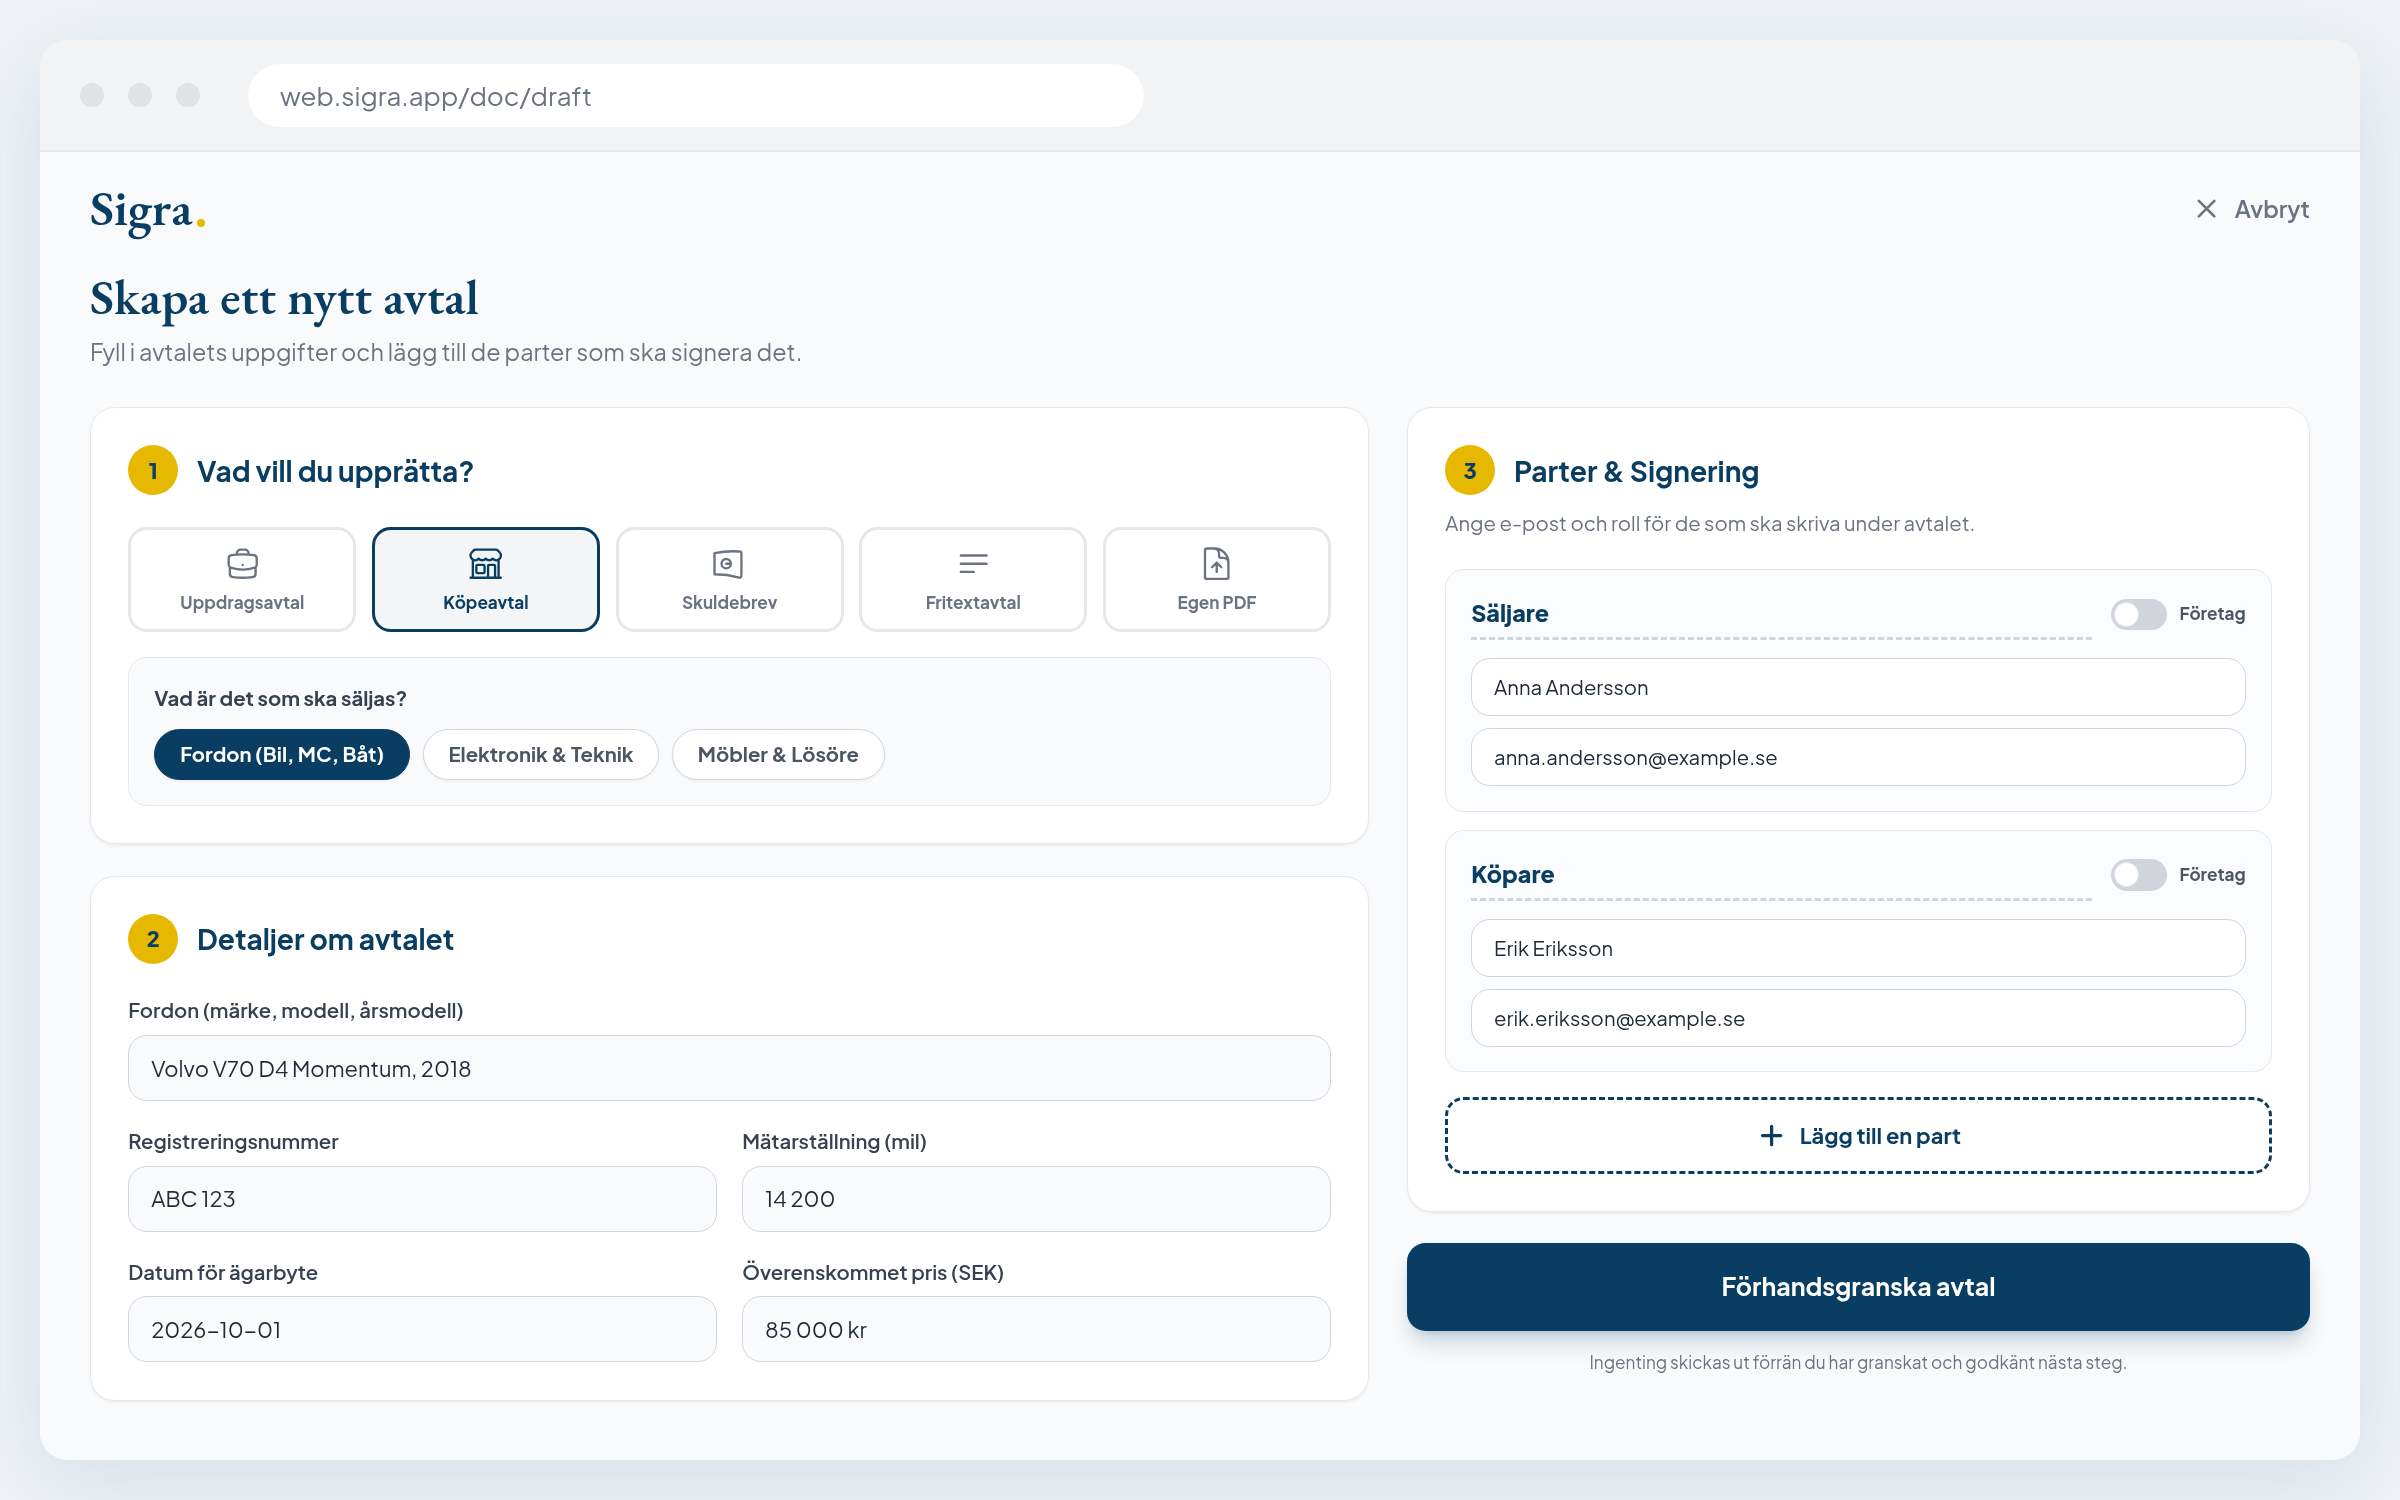Click the plus icon in Lägg till en part
Screen dimensions: 2400x1500
1771,1136
